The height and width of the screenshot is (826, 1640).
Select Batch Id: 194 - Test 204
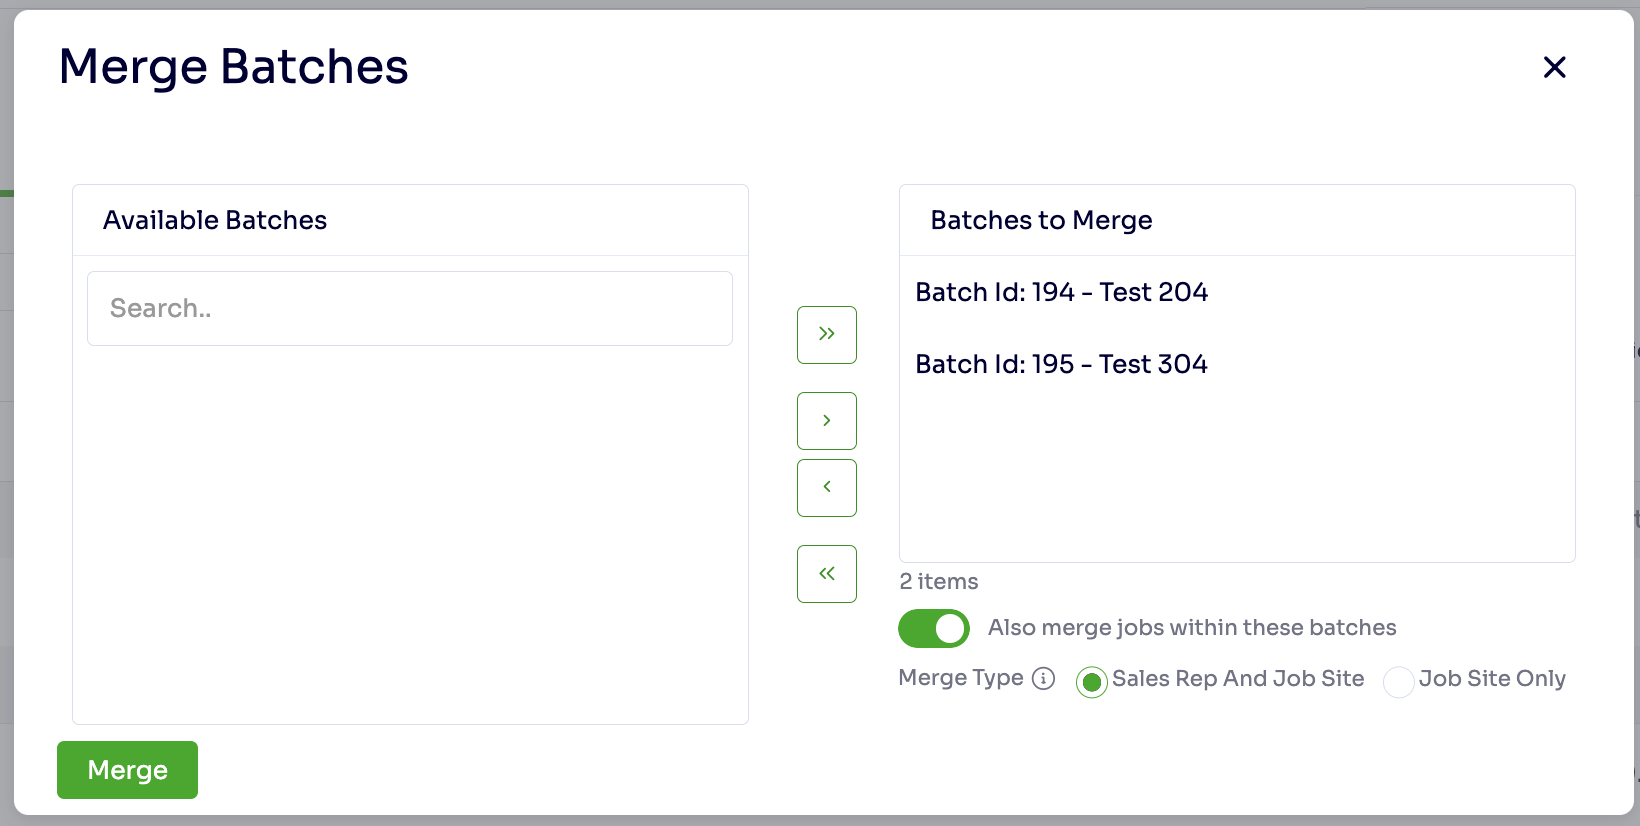(1061, 292)
